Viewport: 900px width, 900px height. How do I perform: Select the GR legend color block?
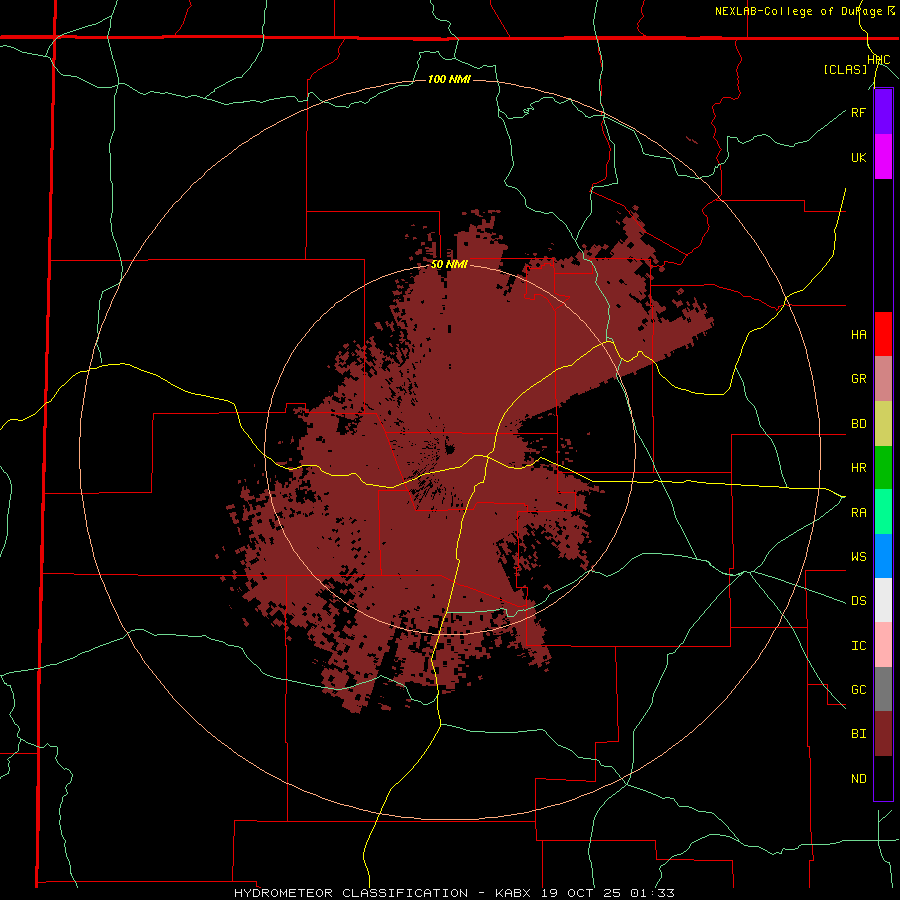tap(883, 379)
